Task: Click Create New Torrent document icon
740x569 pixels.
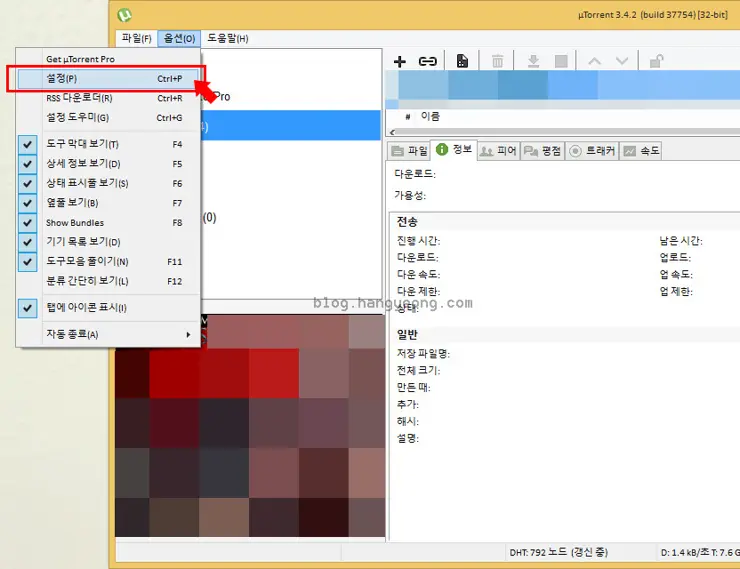Action: pos(462,61)
